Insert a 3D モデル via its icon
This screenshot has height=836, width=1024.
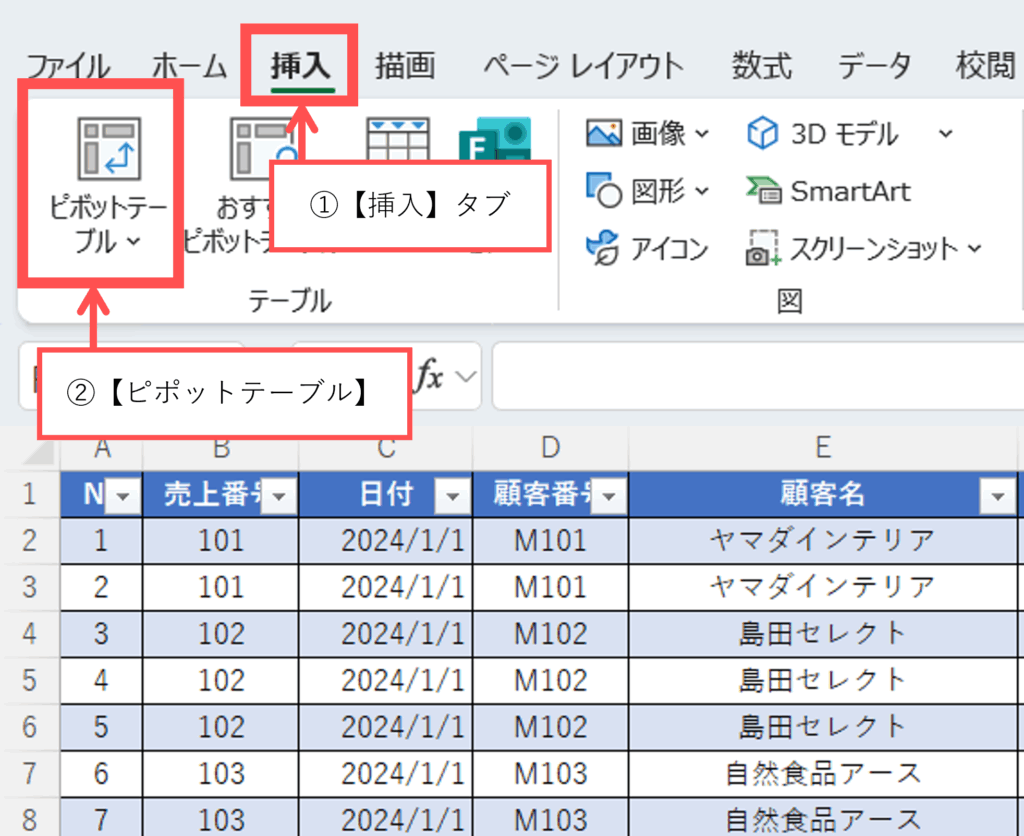tap(763, 133)
